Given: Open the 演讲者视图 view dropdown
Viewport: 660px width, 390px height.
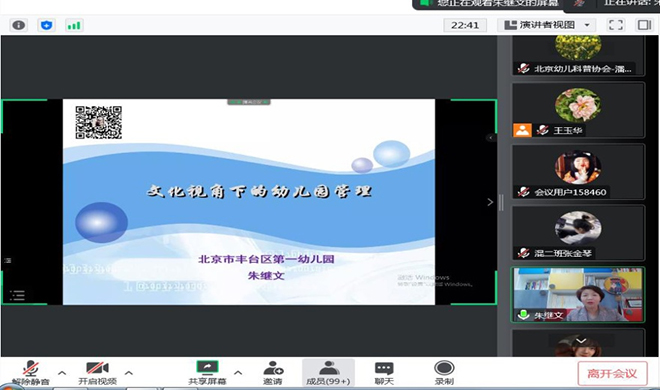Looking at the screenshot, I should pyautogui.click(x=547, y=25).
